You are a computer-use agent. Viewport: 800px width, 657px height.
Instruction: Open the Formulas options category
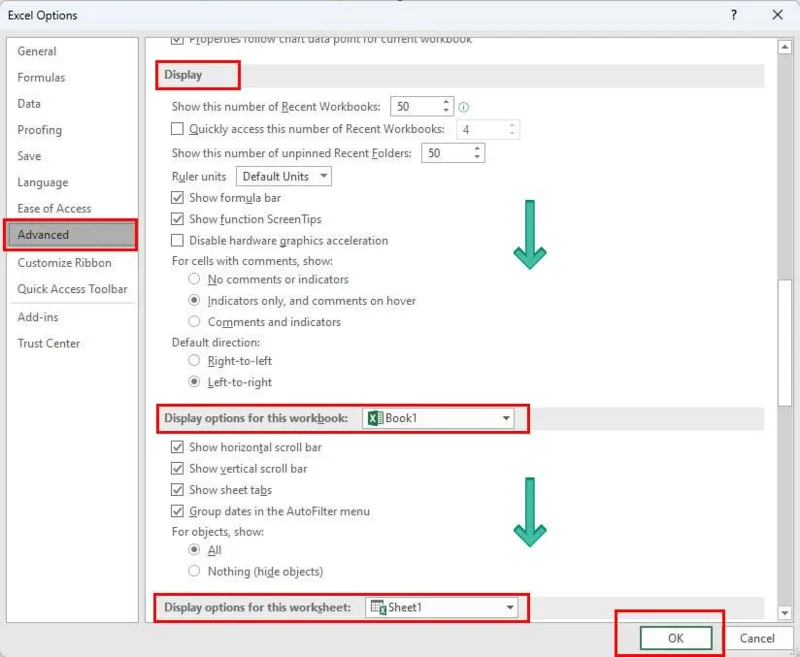coord(41,78)
